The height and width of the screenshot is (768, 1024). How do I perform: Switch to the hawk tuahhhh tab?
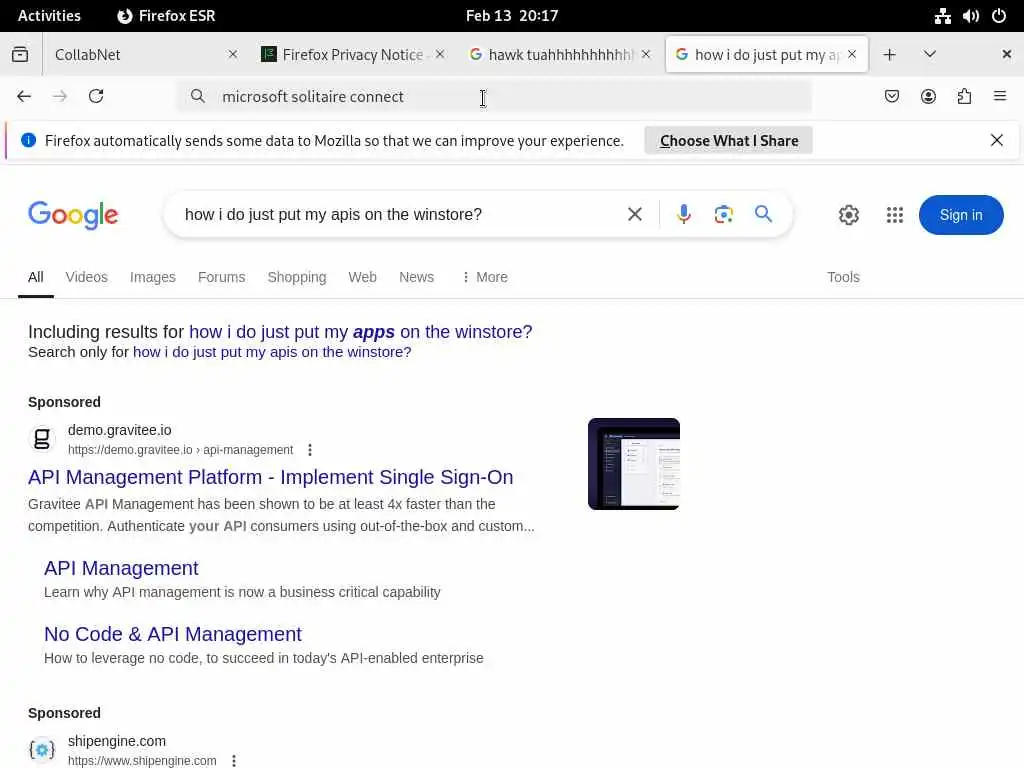click(x=560, y=55)
